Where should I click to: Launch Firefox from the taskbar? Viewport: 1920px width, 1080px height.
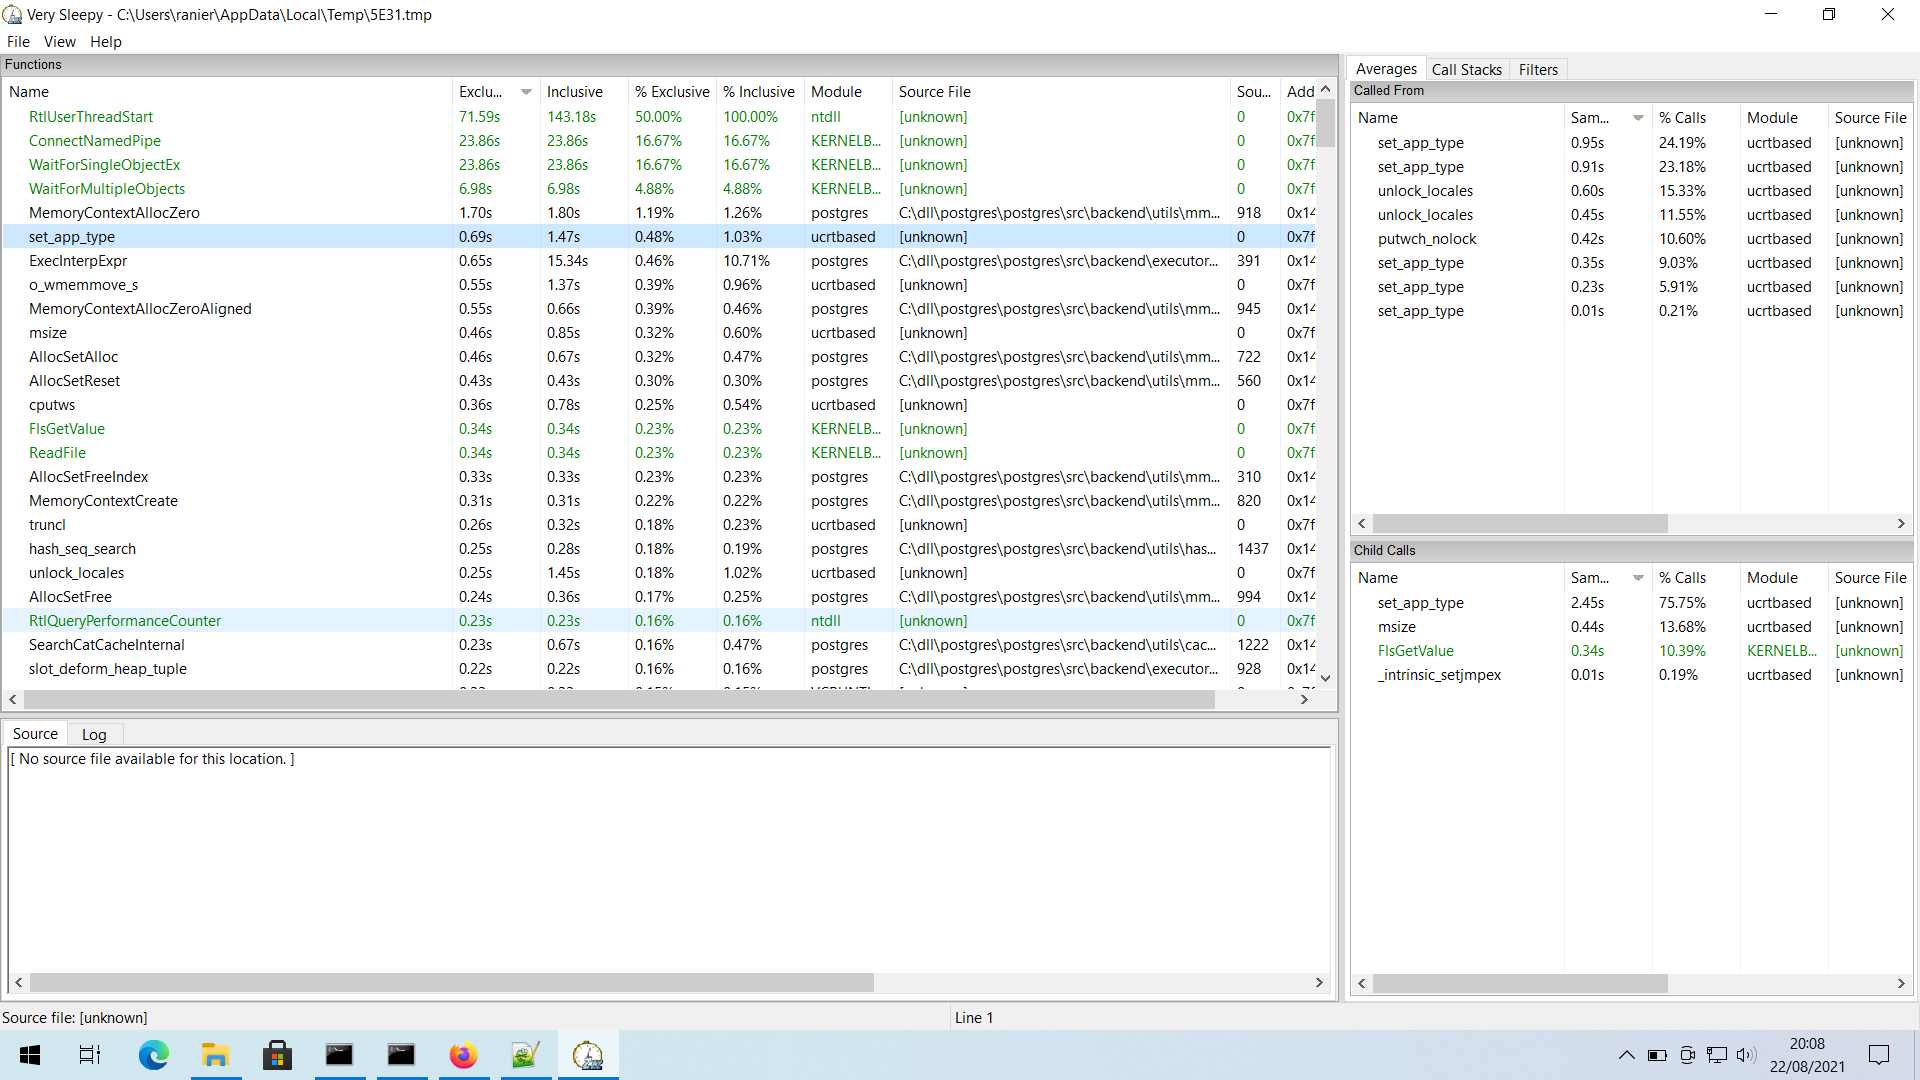[463, 1055]
